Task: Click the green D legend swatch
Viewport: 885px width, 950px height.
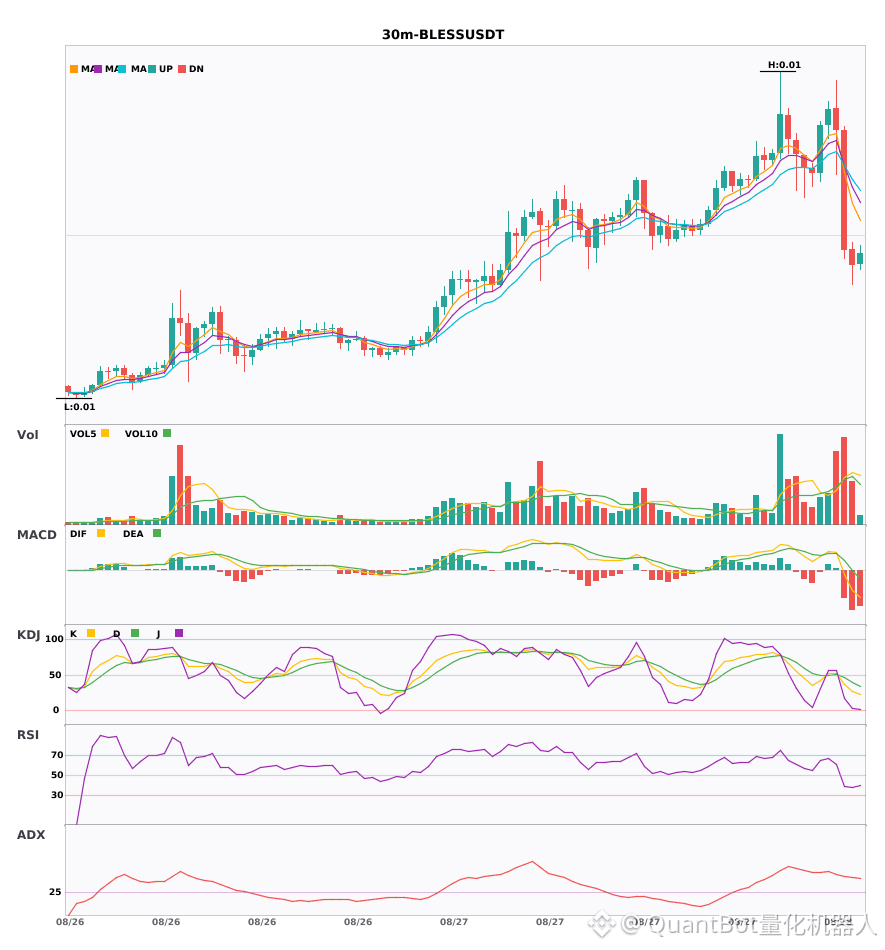Action: point(135,633)
